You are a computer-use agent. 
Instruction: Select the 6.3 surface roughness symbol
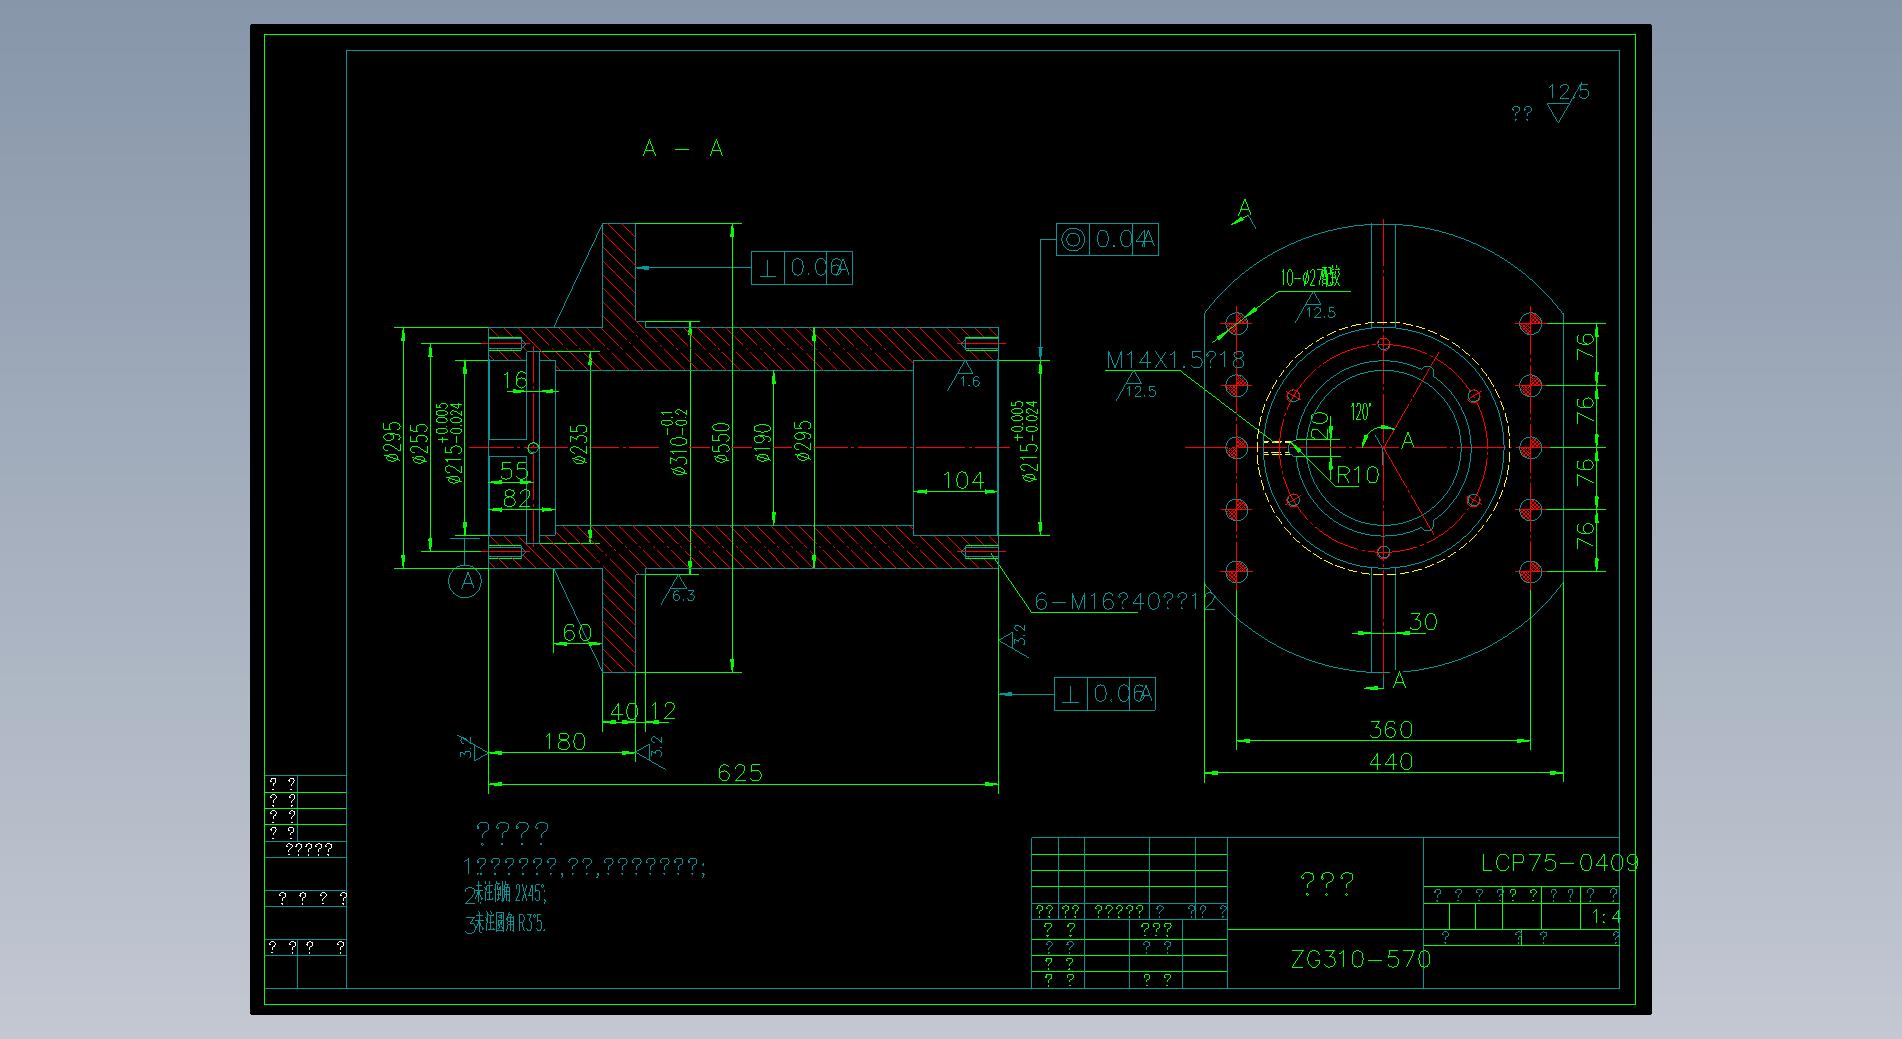click(x=680, y=589)
